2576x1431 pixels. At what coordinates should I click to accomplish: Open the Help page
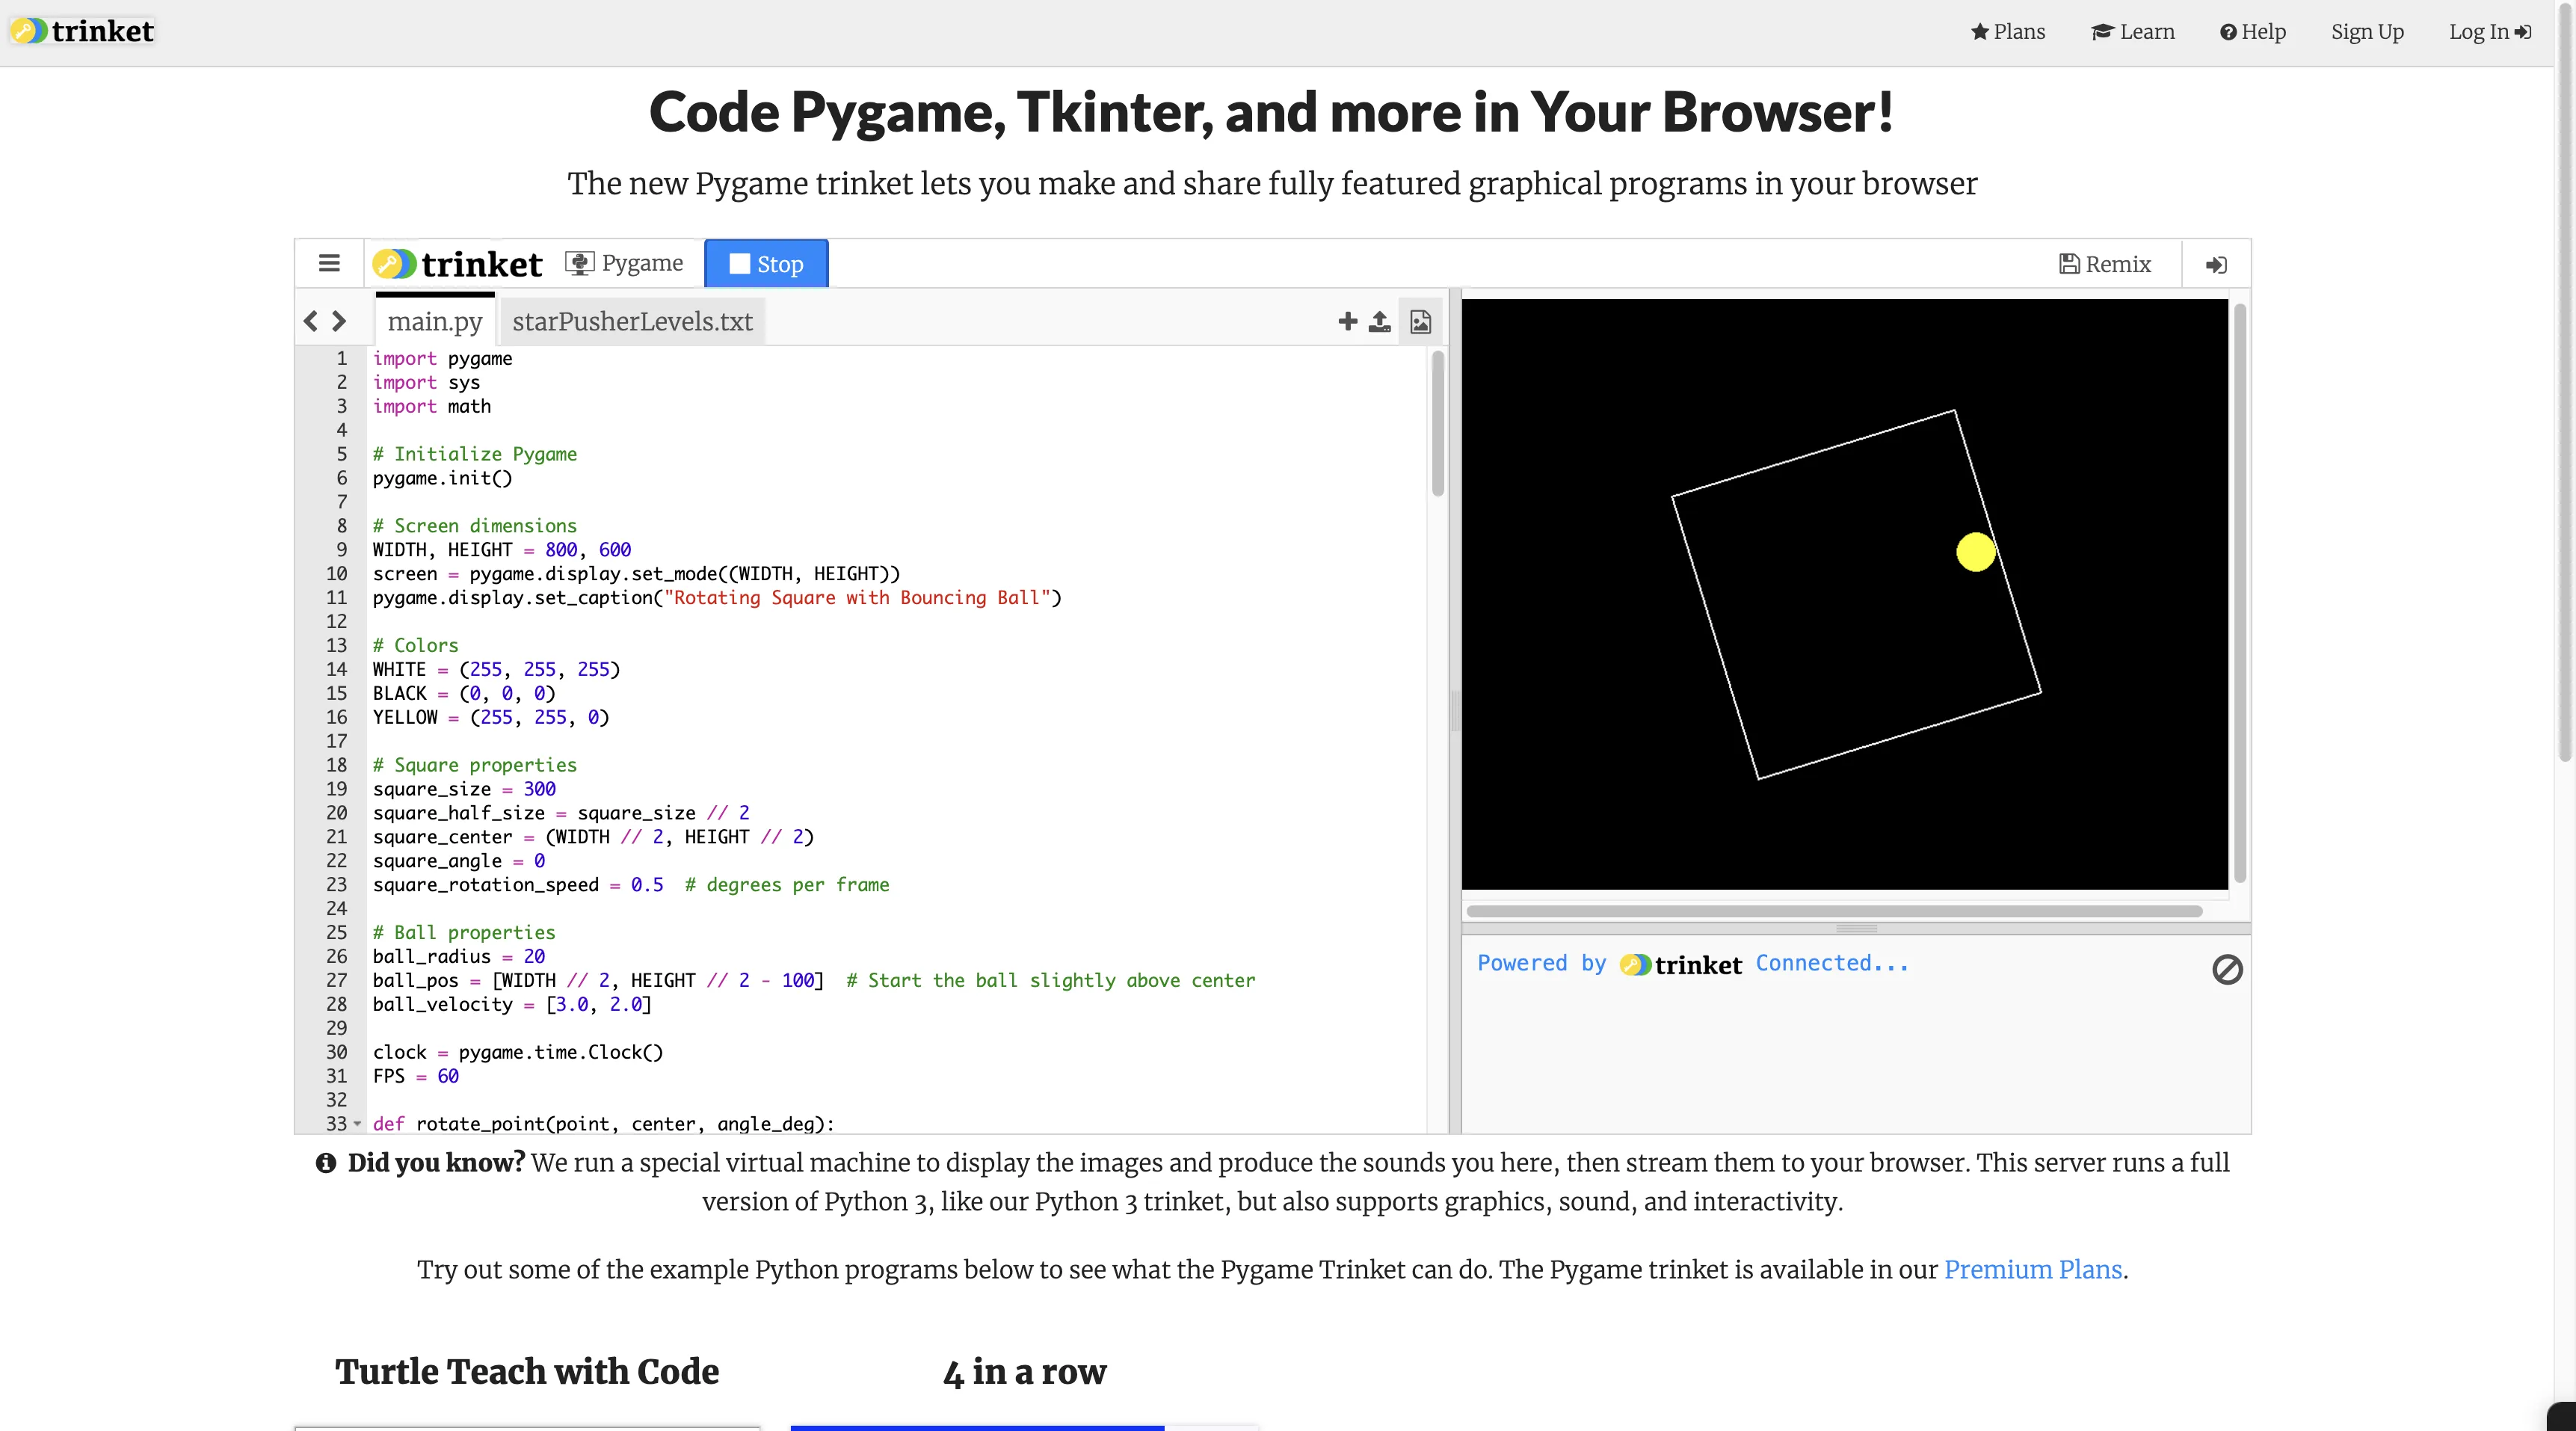pyautogui.click(x=2253, y=32)
